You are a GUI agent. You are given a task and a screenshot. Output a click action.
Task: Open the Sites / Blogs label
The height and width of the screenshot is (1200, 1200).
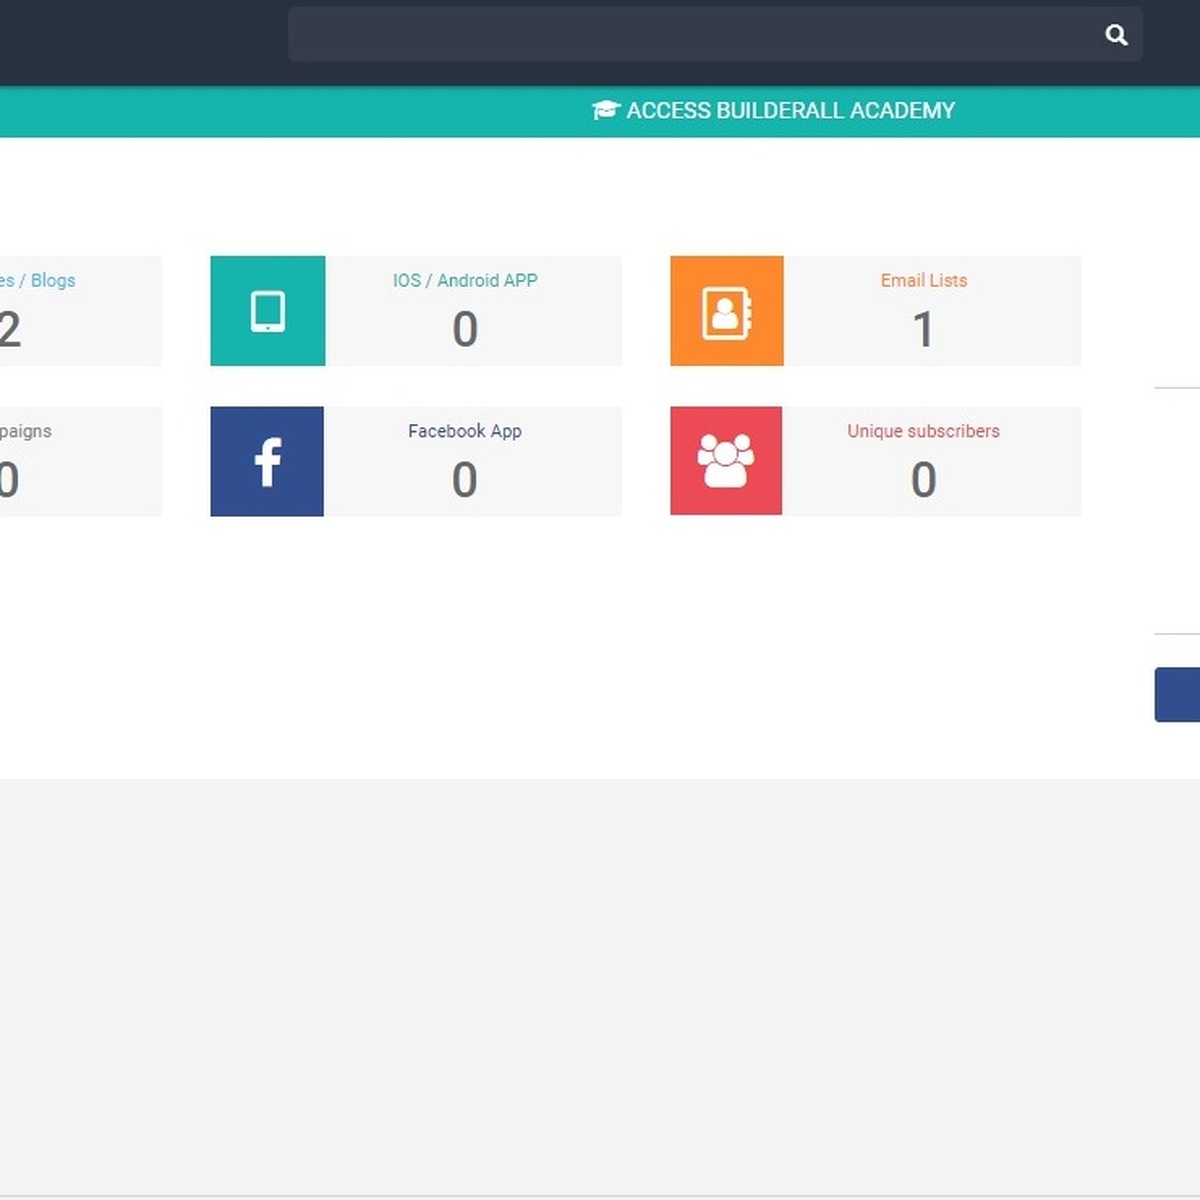pos(38,281)
